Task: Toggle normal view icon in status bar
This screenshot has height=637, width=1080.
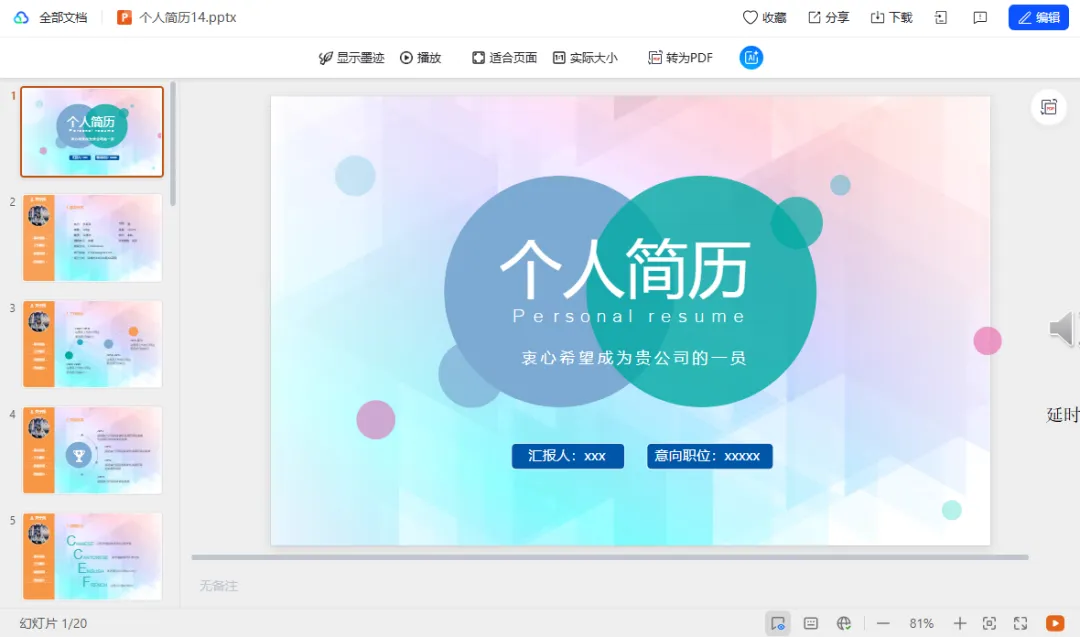Action: [778, 623]
